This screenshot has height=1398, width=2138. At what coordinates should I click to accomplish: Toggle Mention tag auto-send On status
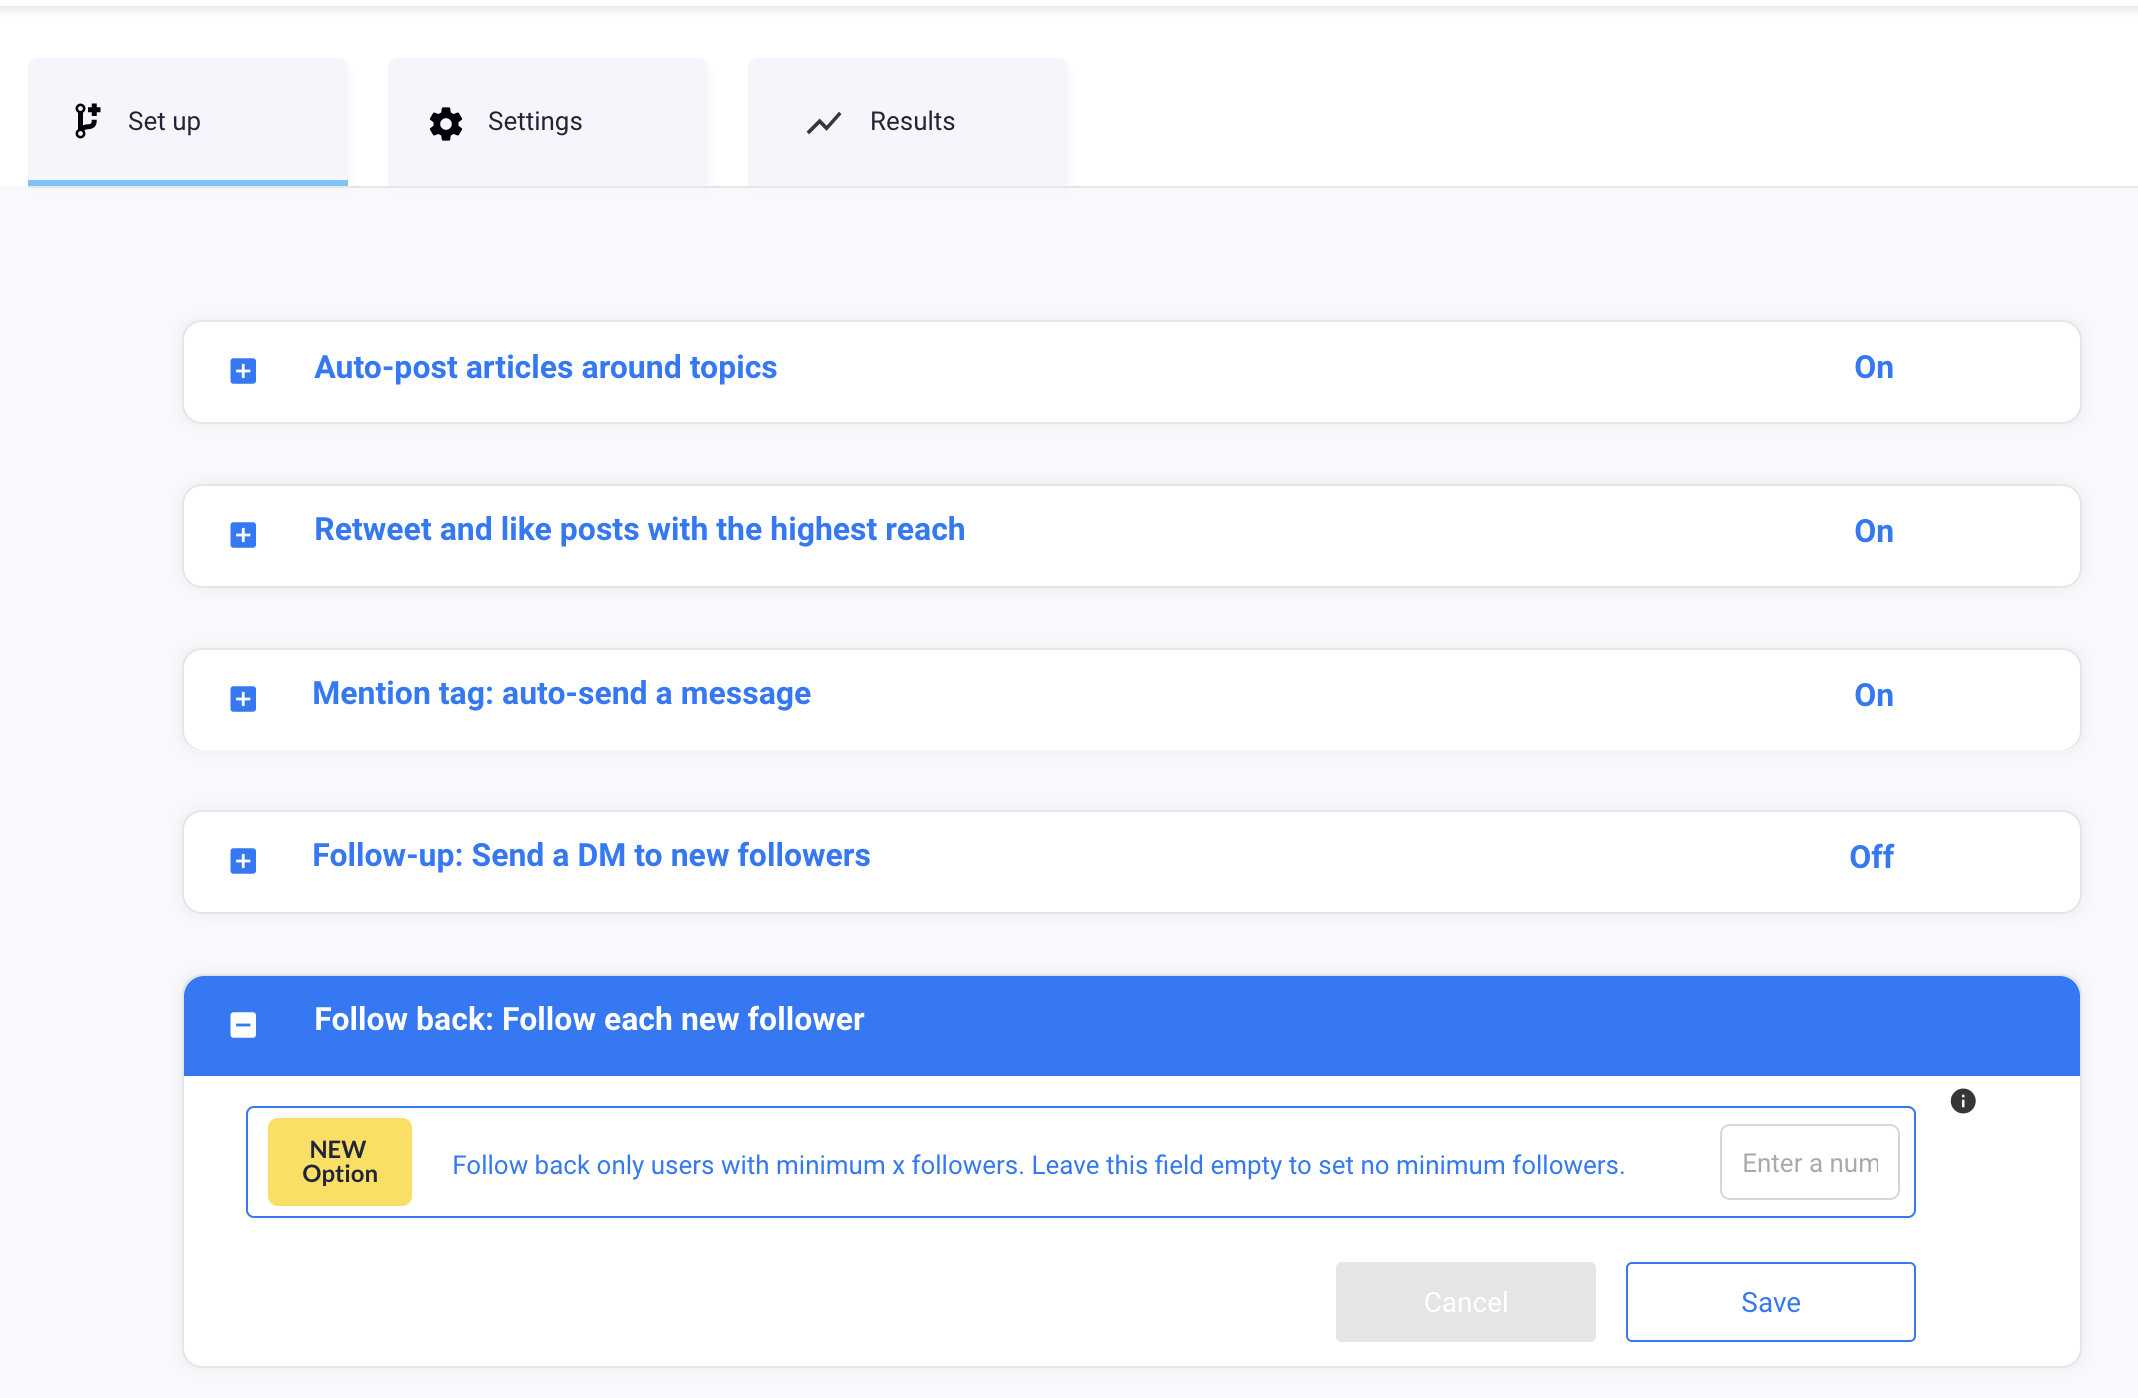[1873, 695]
